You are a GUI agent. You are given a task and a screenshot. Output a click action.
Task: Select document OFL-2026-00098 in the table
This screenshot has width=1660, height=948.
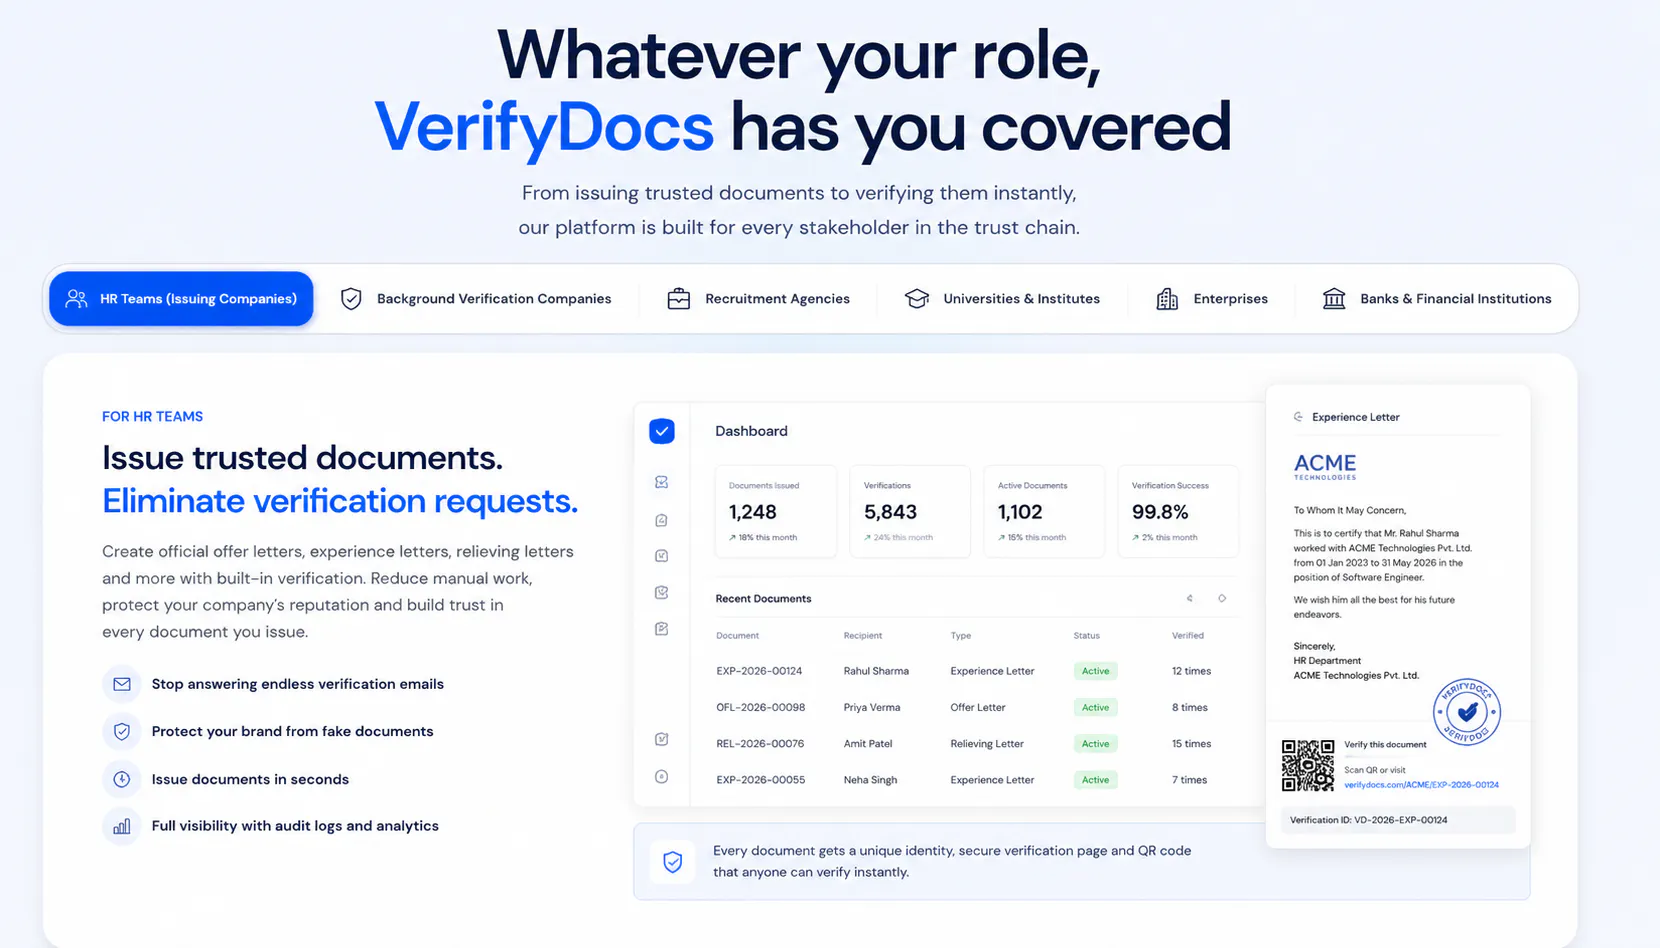(x=760, y=707)
